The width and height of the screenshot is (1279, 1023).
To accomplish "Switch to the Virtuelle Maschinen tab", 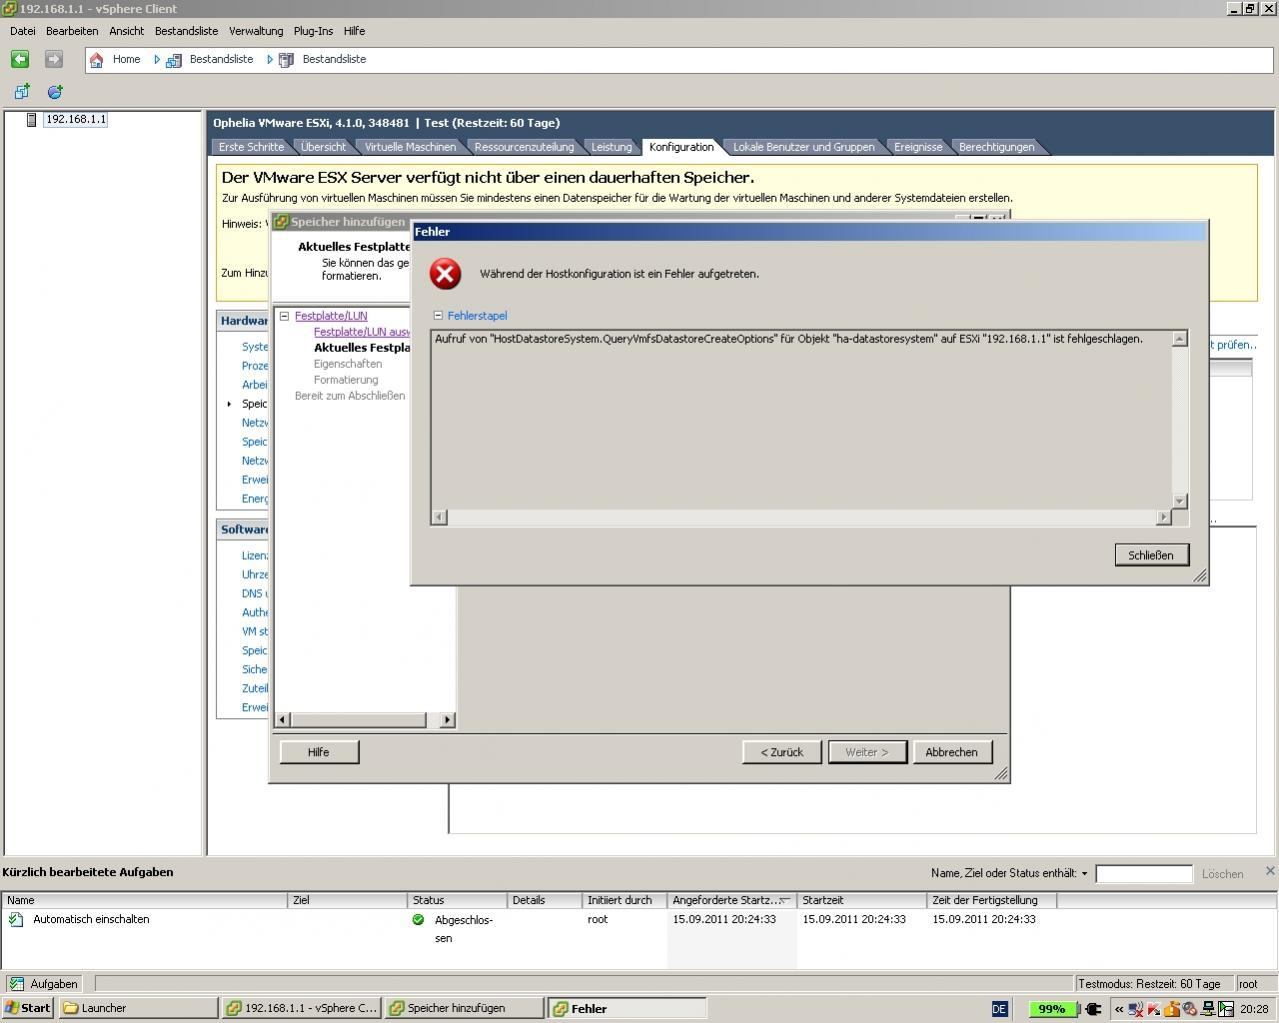I will (410, 147).
